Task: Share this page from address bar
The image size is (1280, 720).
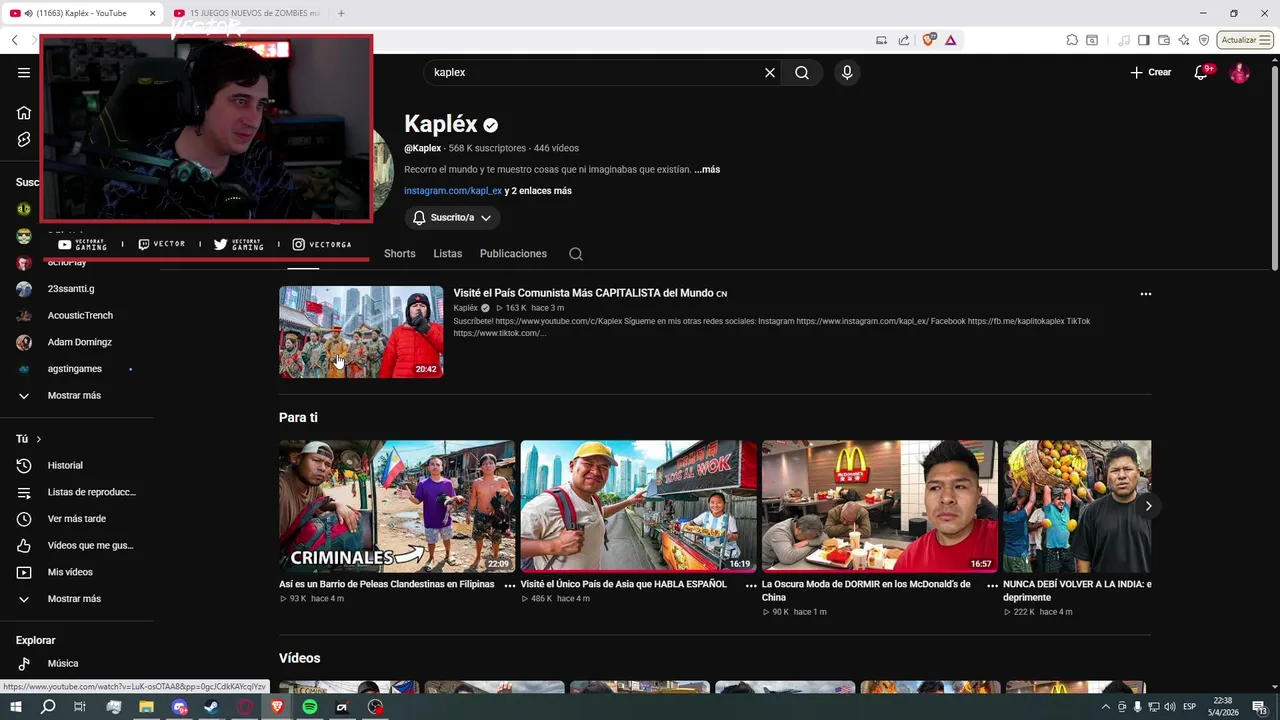Action: pyautogui.click(x=904, y=40)
